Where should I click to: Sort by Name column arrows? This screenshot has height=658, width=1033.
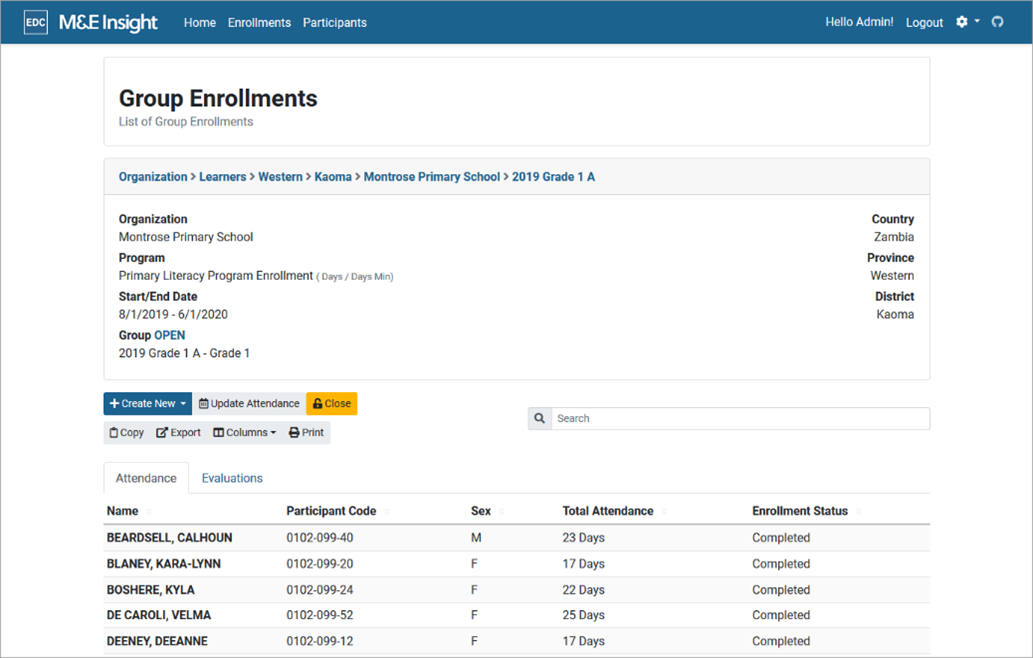150,511
